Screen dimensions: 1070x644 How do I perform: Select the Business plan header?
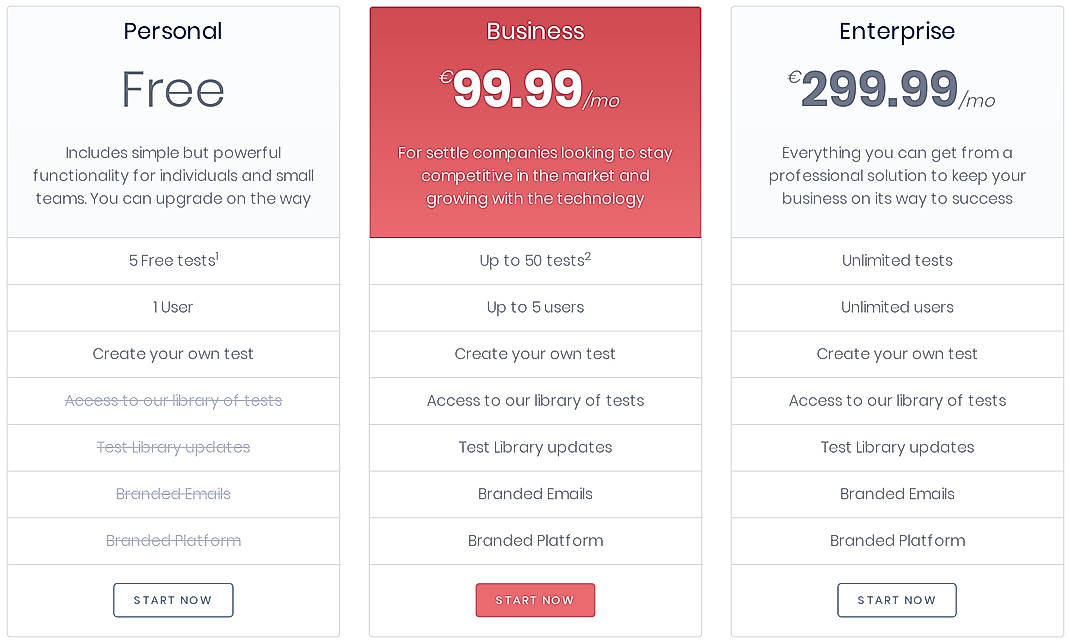point(535,31)
